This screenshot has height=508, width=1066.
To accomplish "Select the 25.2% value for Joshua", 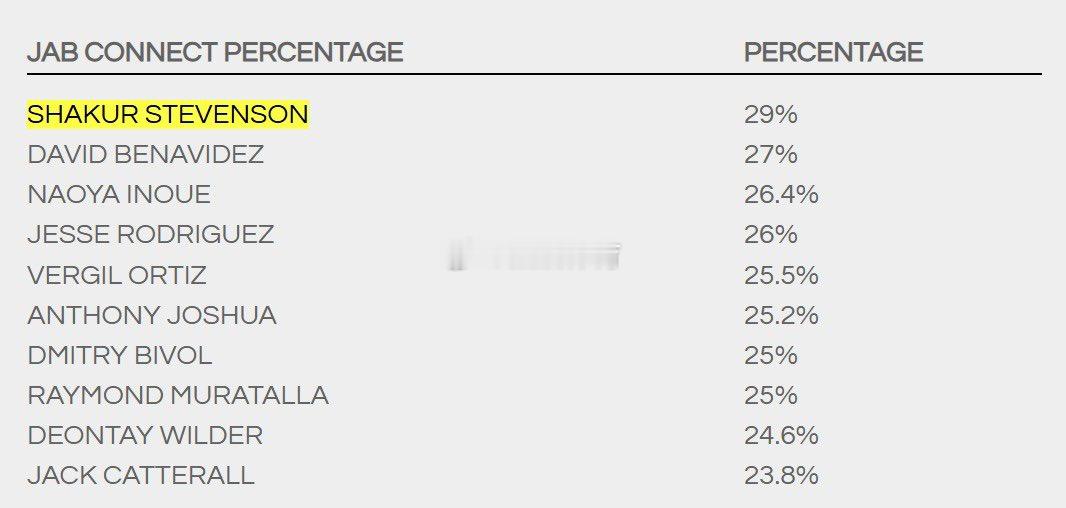I will pyautogui.click(x=781, y=315).
